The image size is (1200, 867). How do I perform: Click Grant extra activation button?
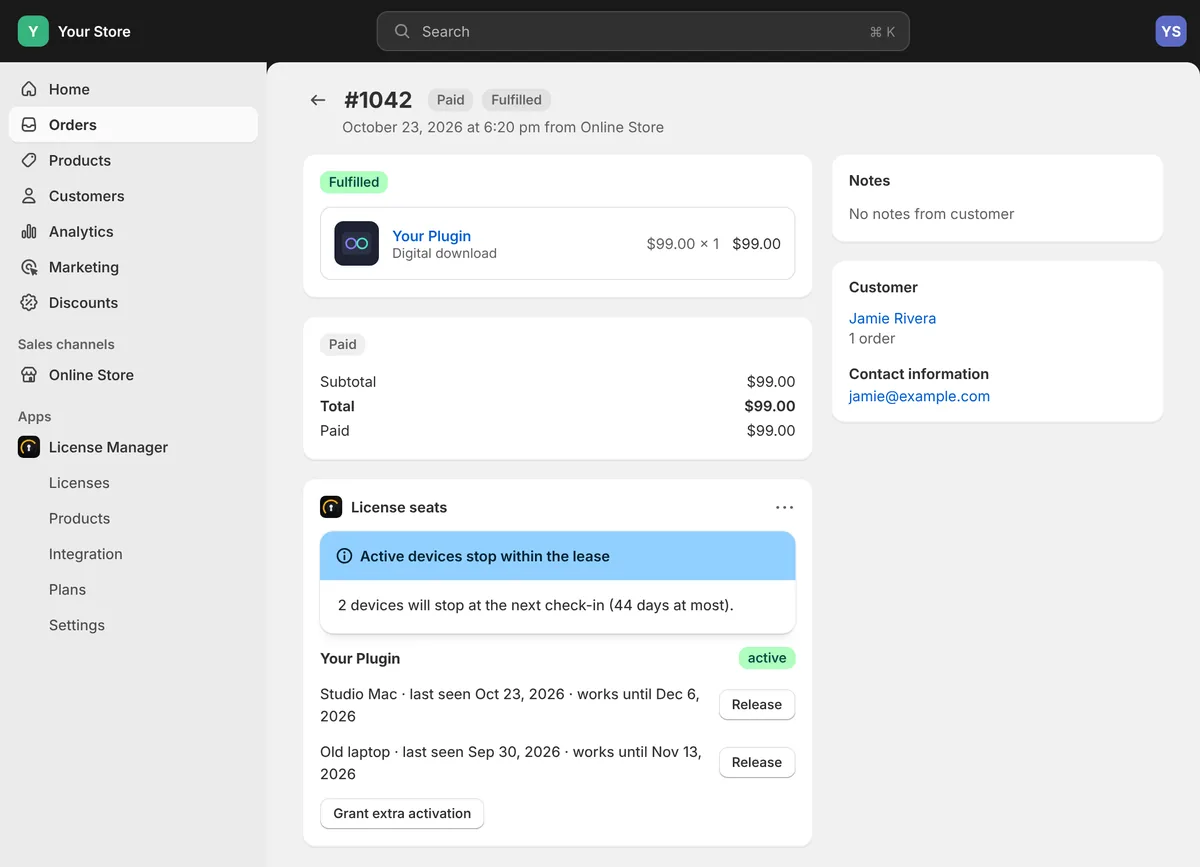[x=402, y=813]
